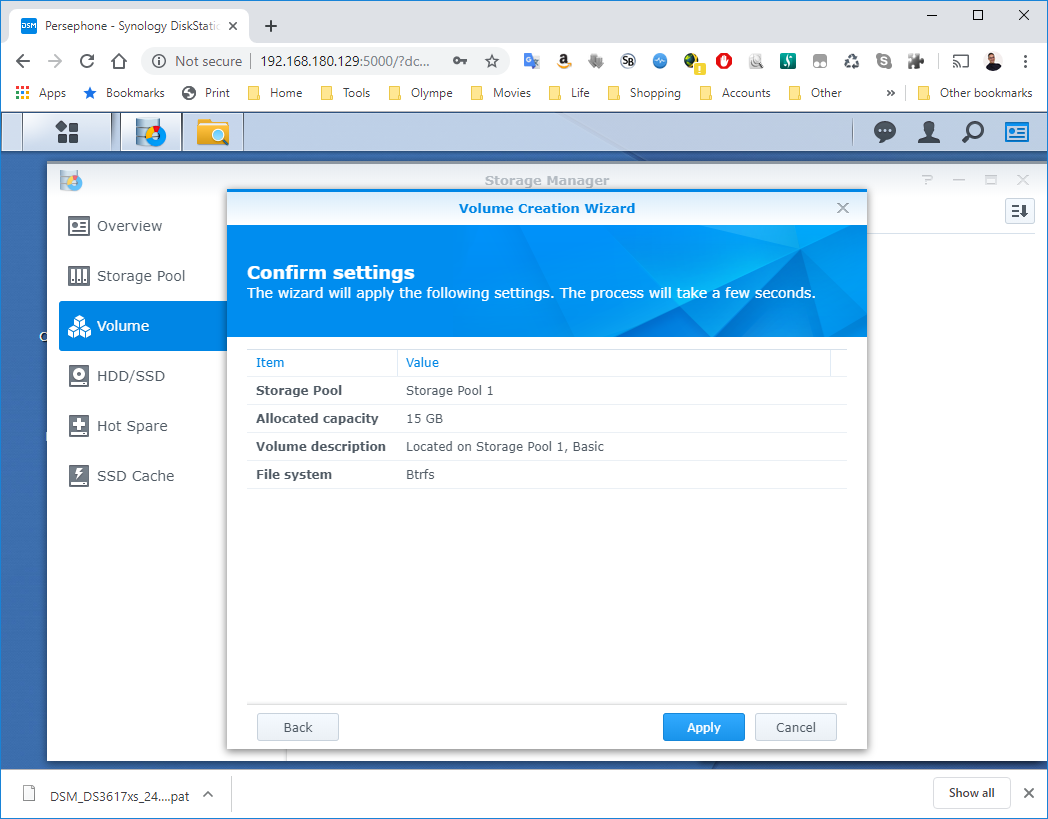Open the DSM widgets panel icon
Image resolution: width=1048 pixels, height=819 pixels.
click(1017, 132)
